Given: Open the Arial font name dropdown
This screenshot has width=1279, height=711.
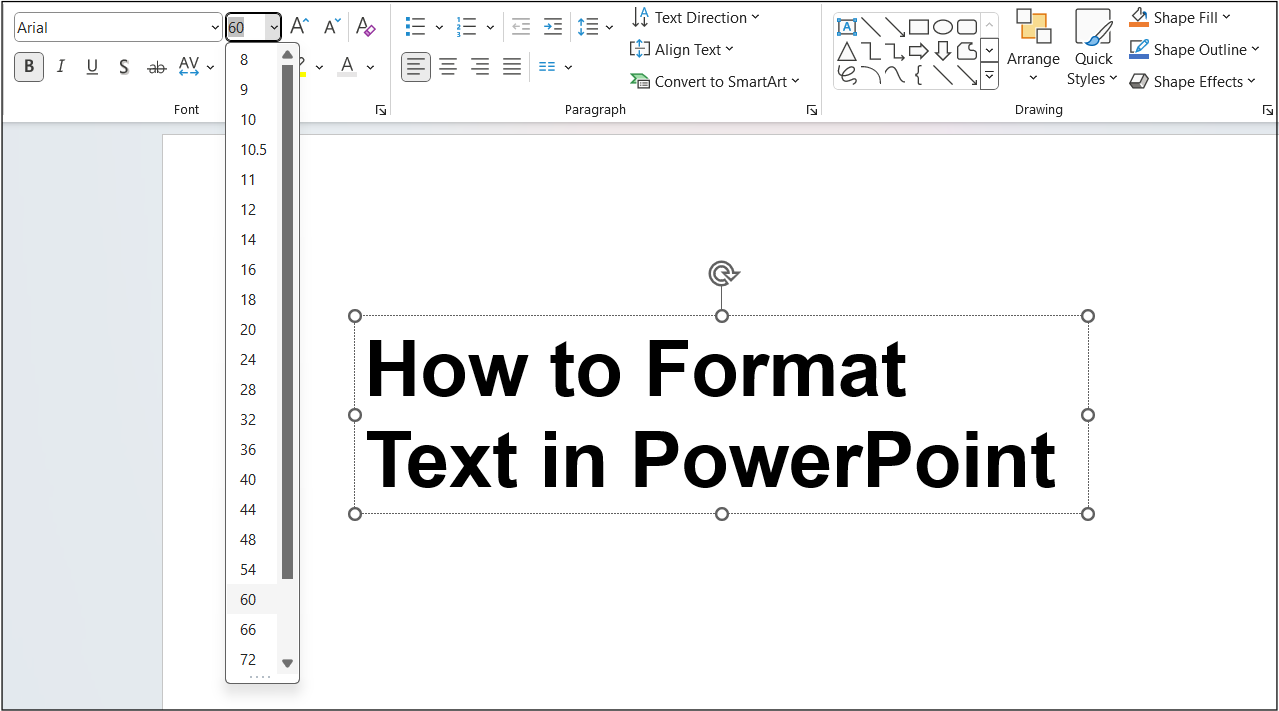Looking at the screenshot, I should coord(216,28).
